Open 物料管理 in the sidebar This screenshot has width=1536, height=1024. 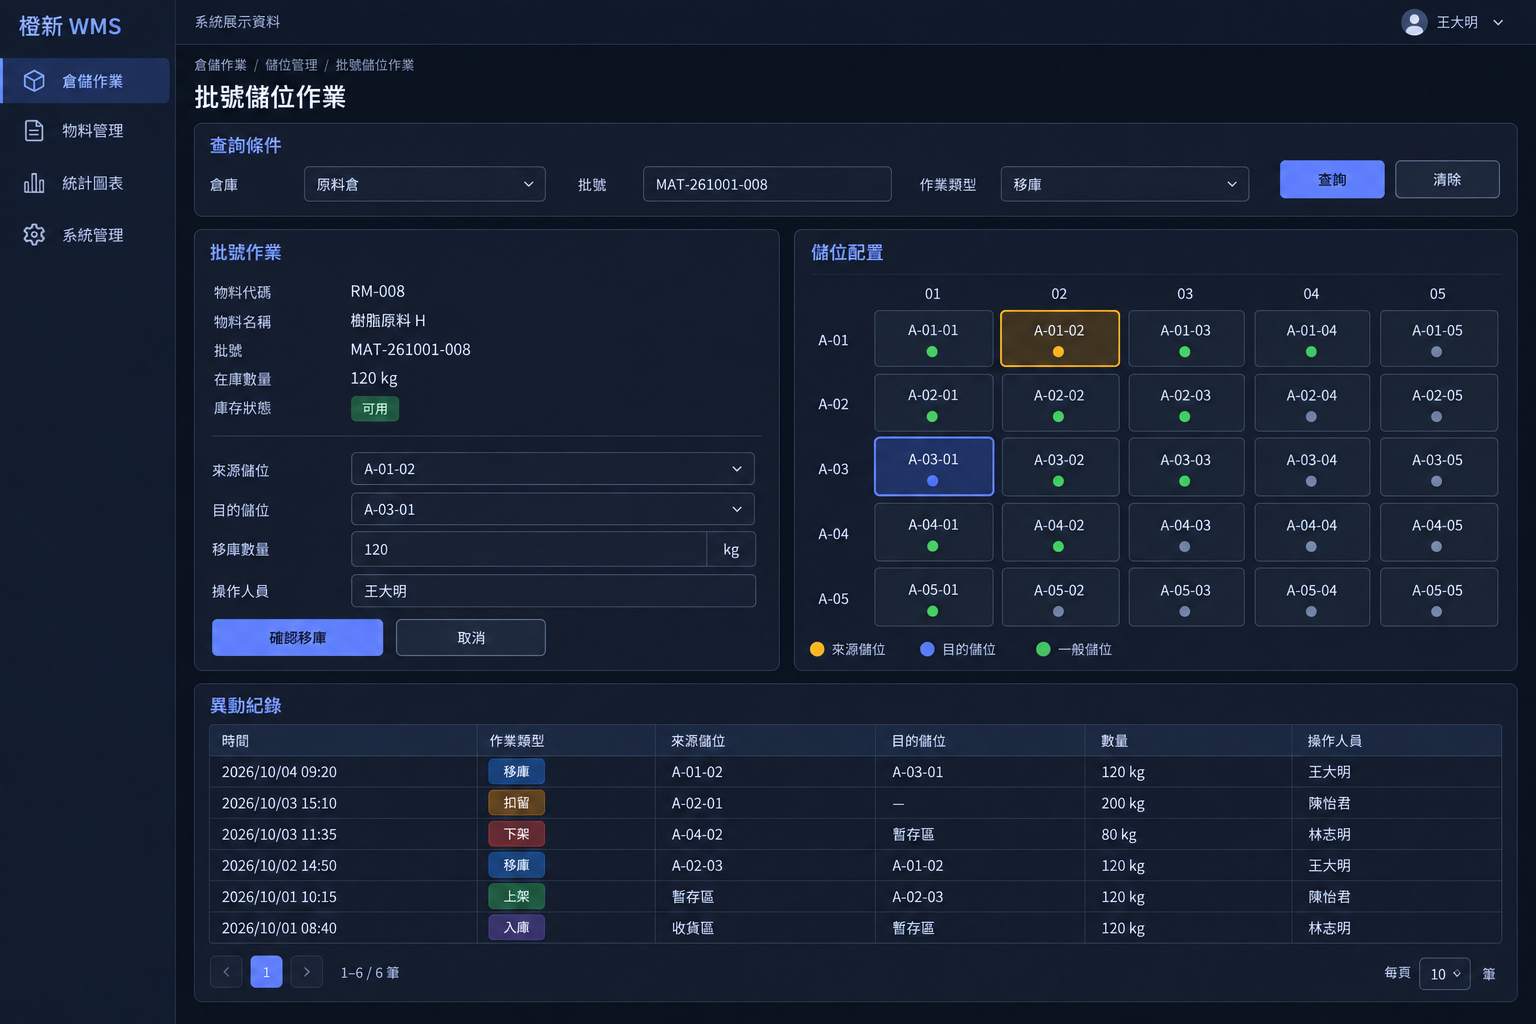click(x=86, y=131)
